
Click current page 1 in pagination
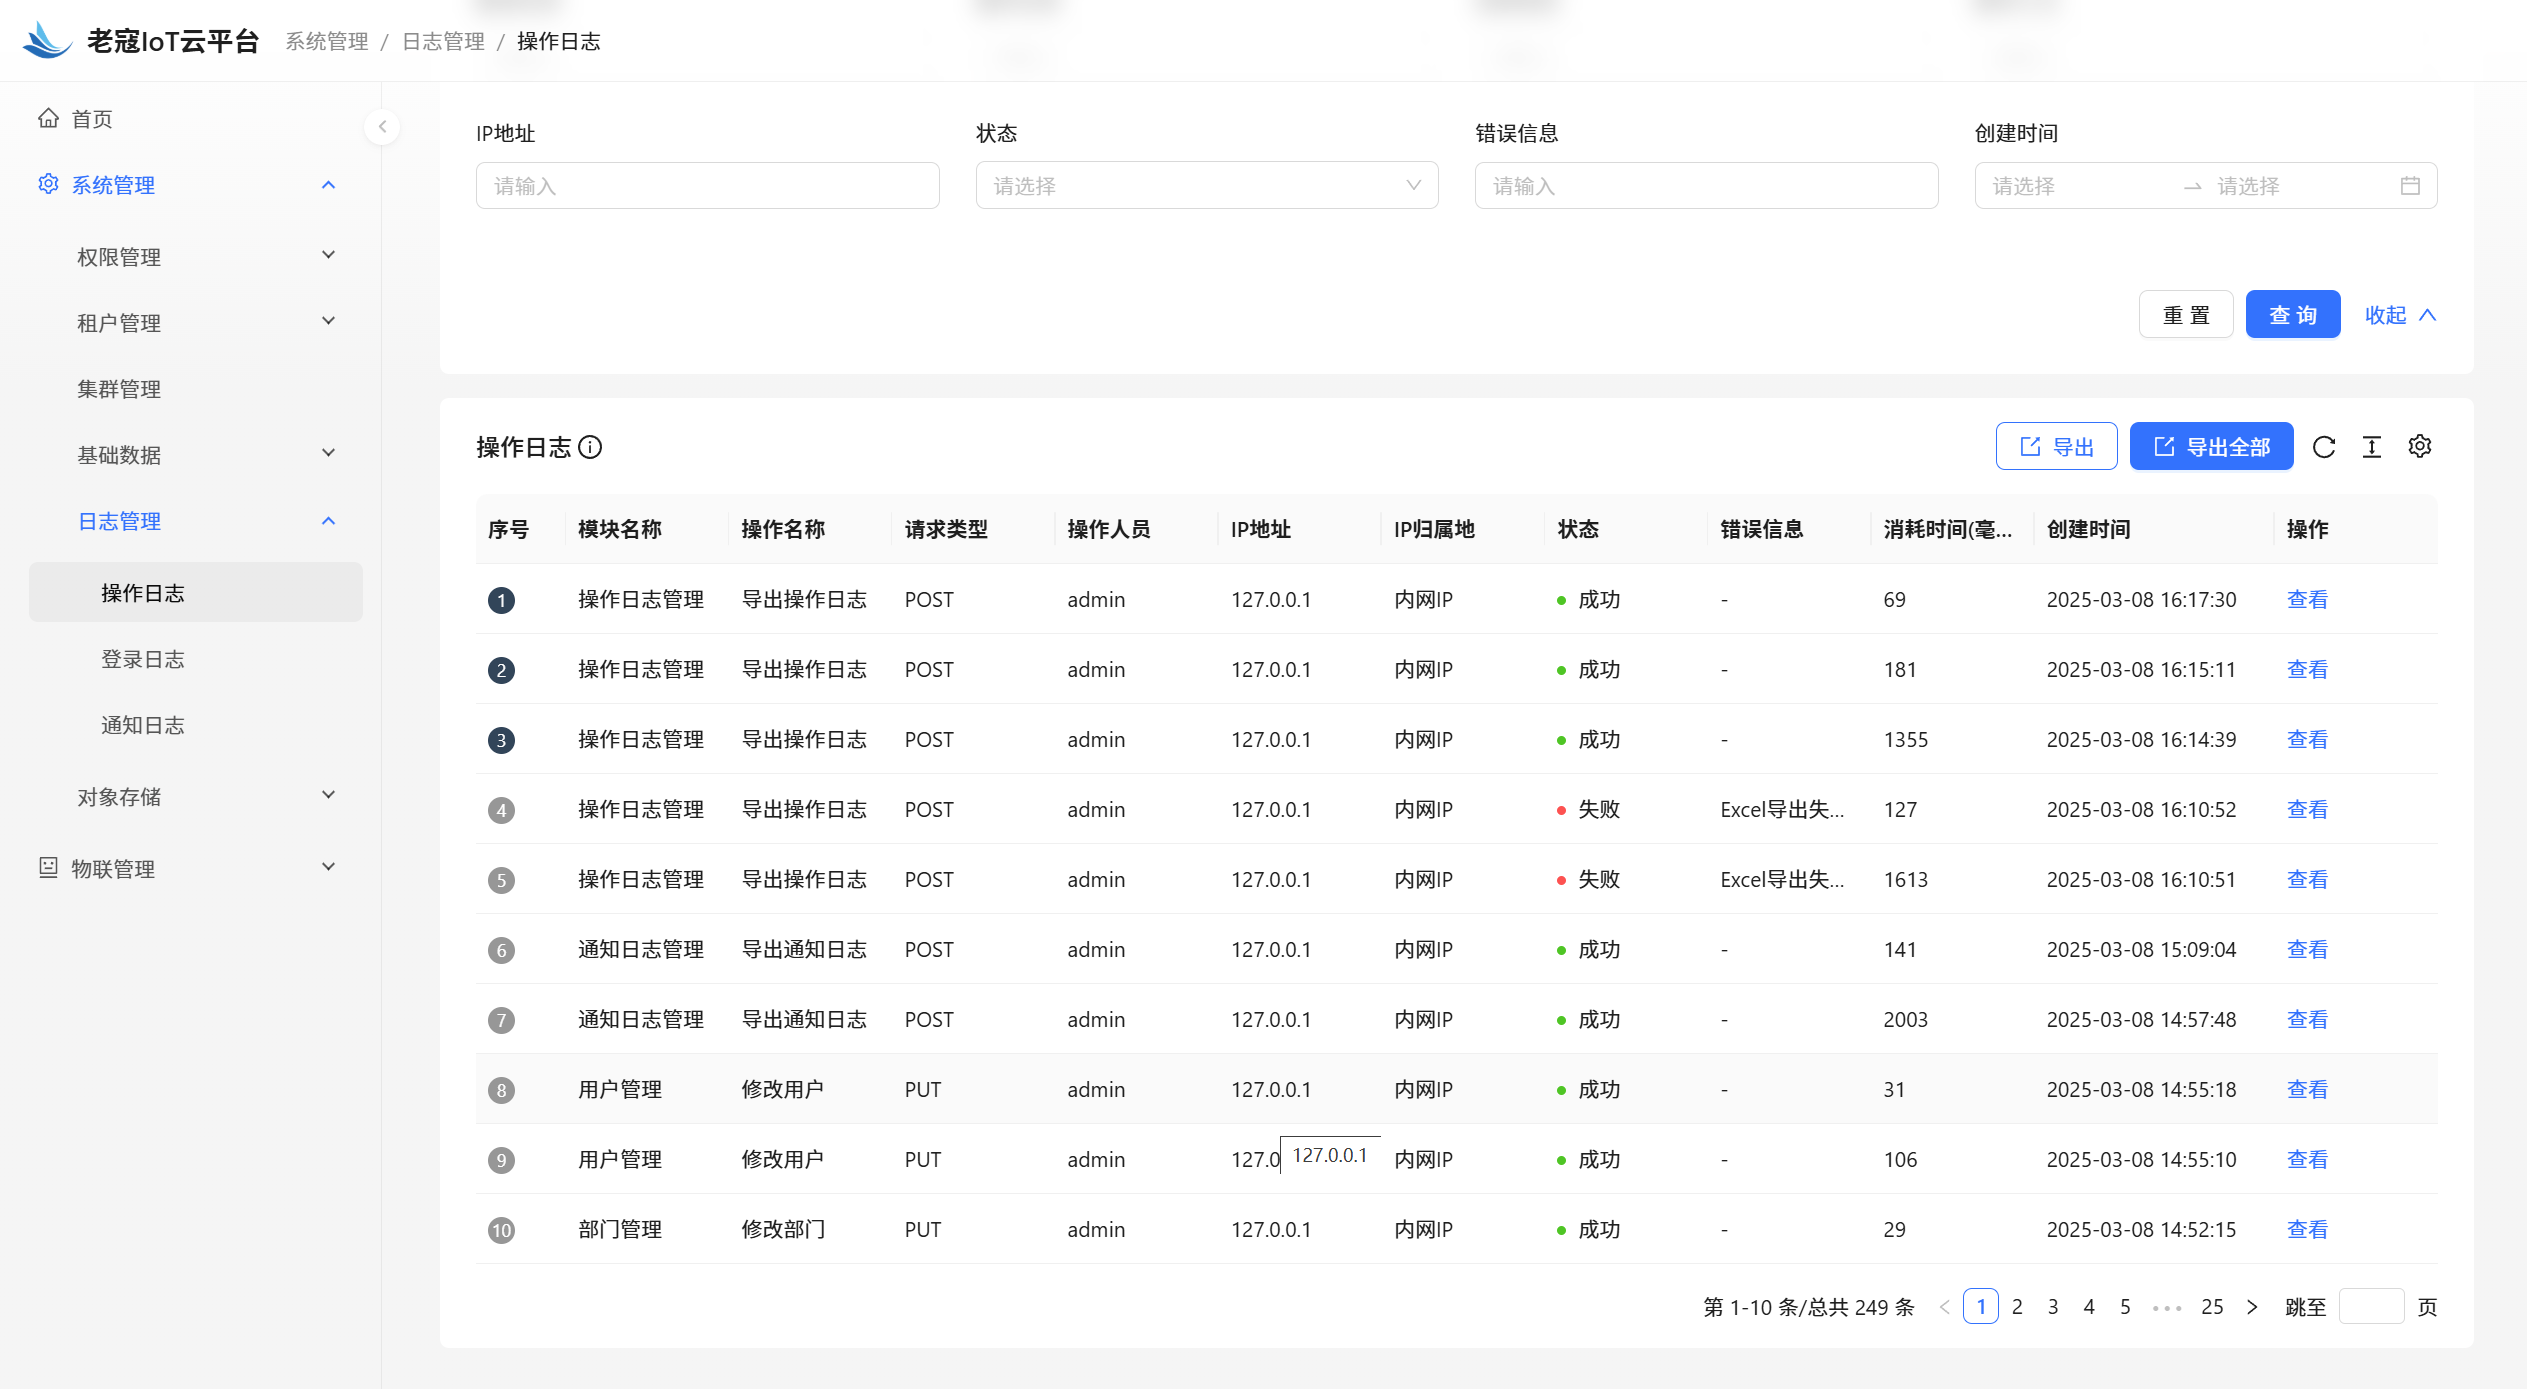(1981, 1307)
